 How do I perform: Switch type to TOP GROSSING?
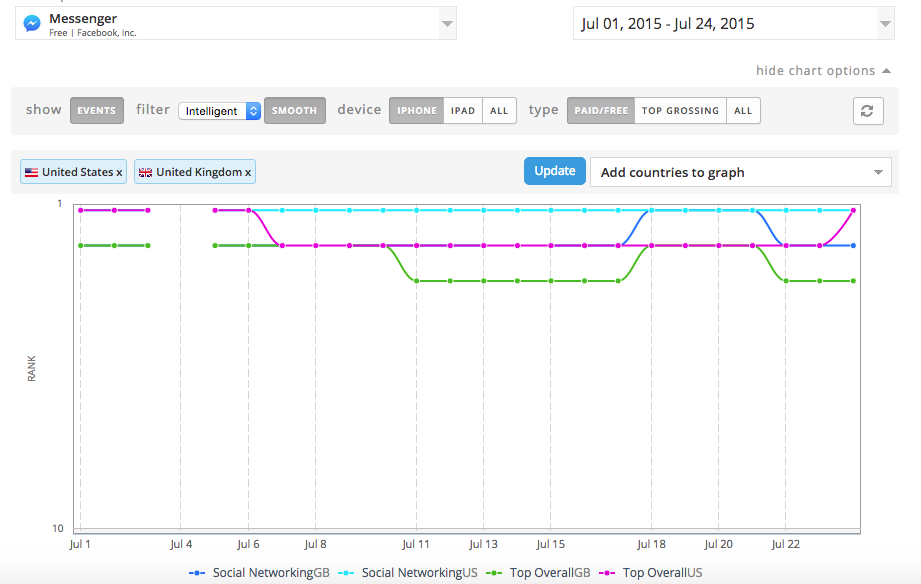pos(680,111)
